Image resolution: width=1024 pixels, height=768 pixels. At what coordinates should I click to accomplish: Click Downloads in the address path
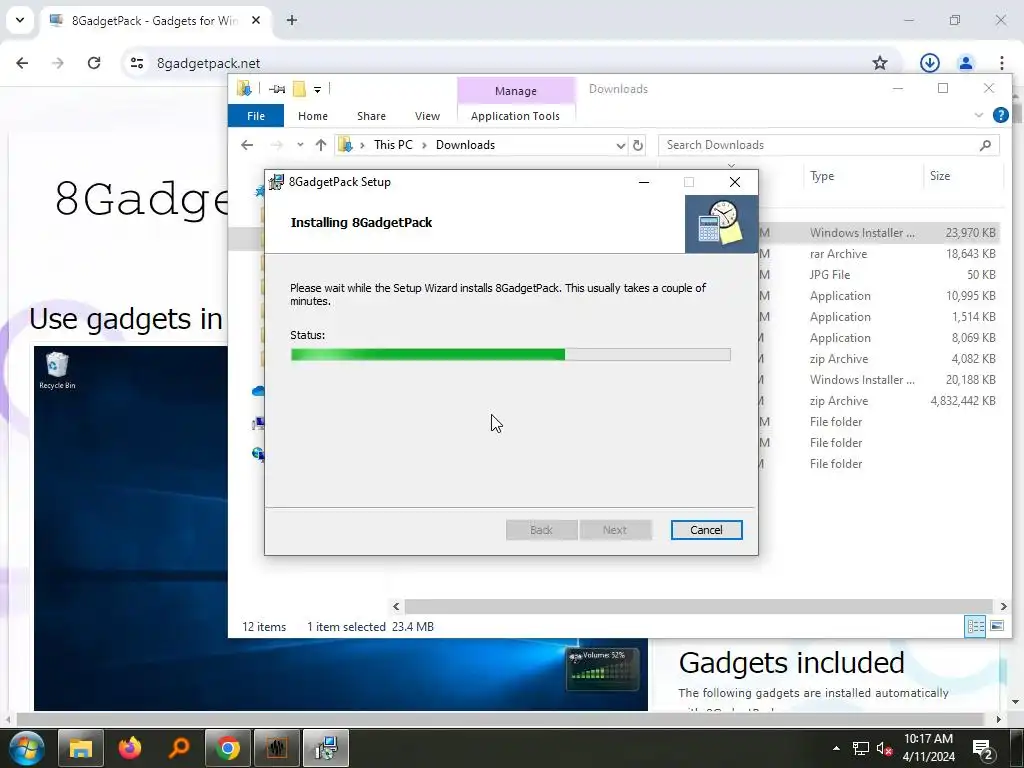(465, 145)
